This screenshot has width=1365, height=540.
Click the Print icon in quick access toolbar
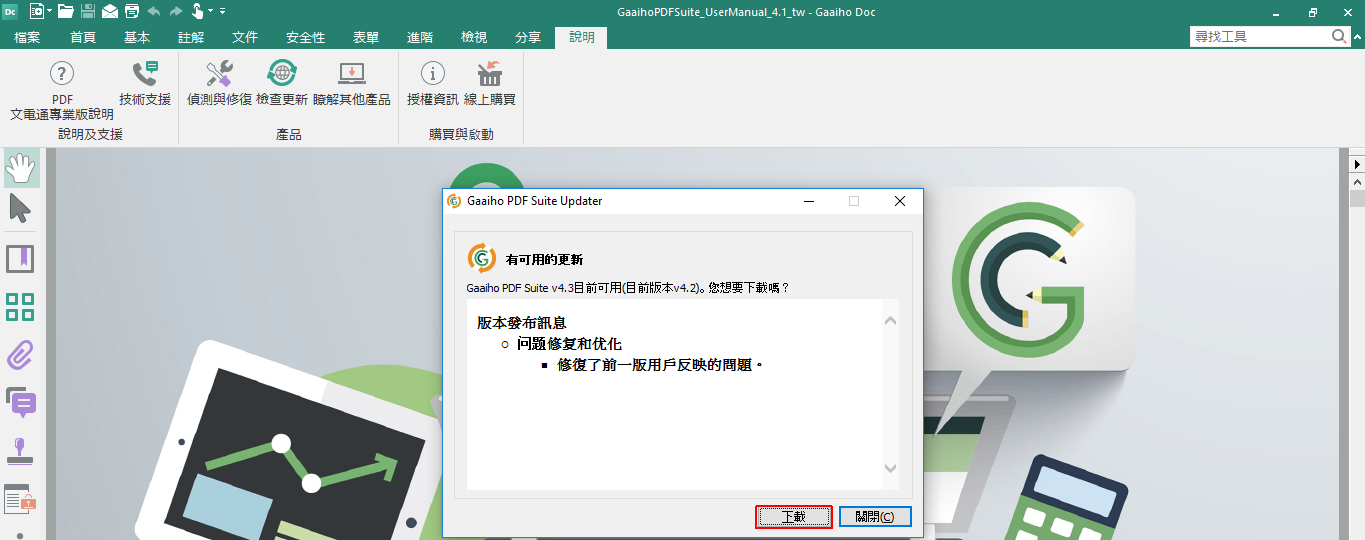[132, 11]
